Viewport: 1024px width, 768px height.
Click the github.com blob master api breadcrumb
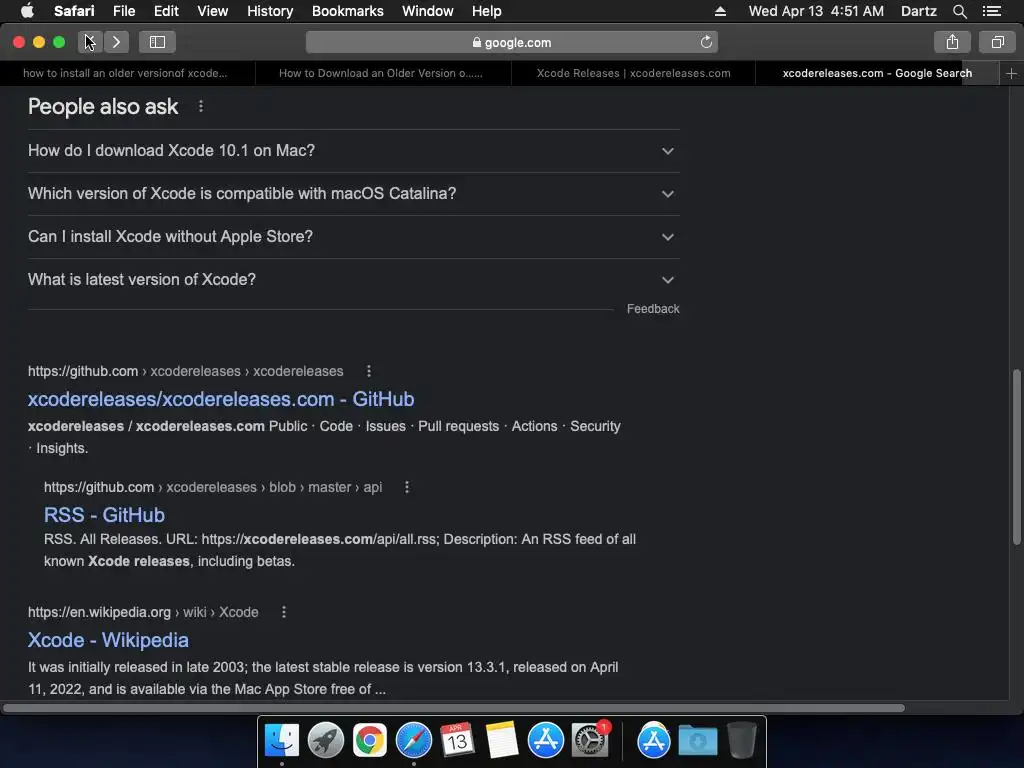pyautogui.click(x=213, y=487)
